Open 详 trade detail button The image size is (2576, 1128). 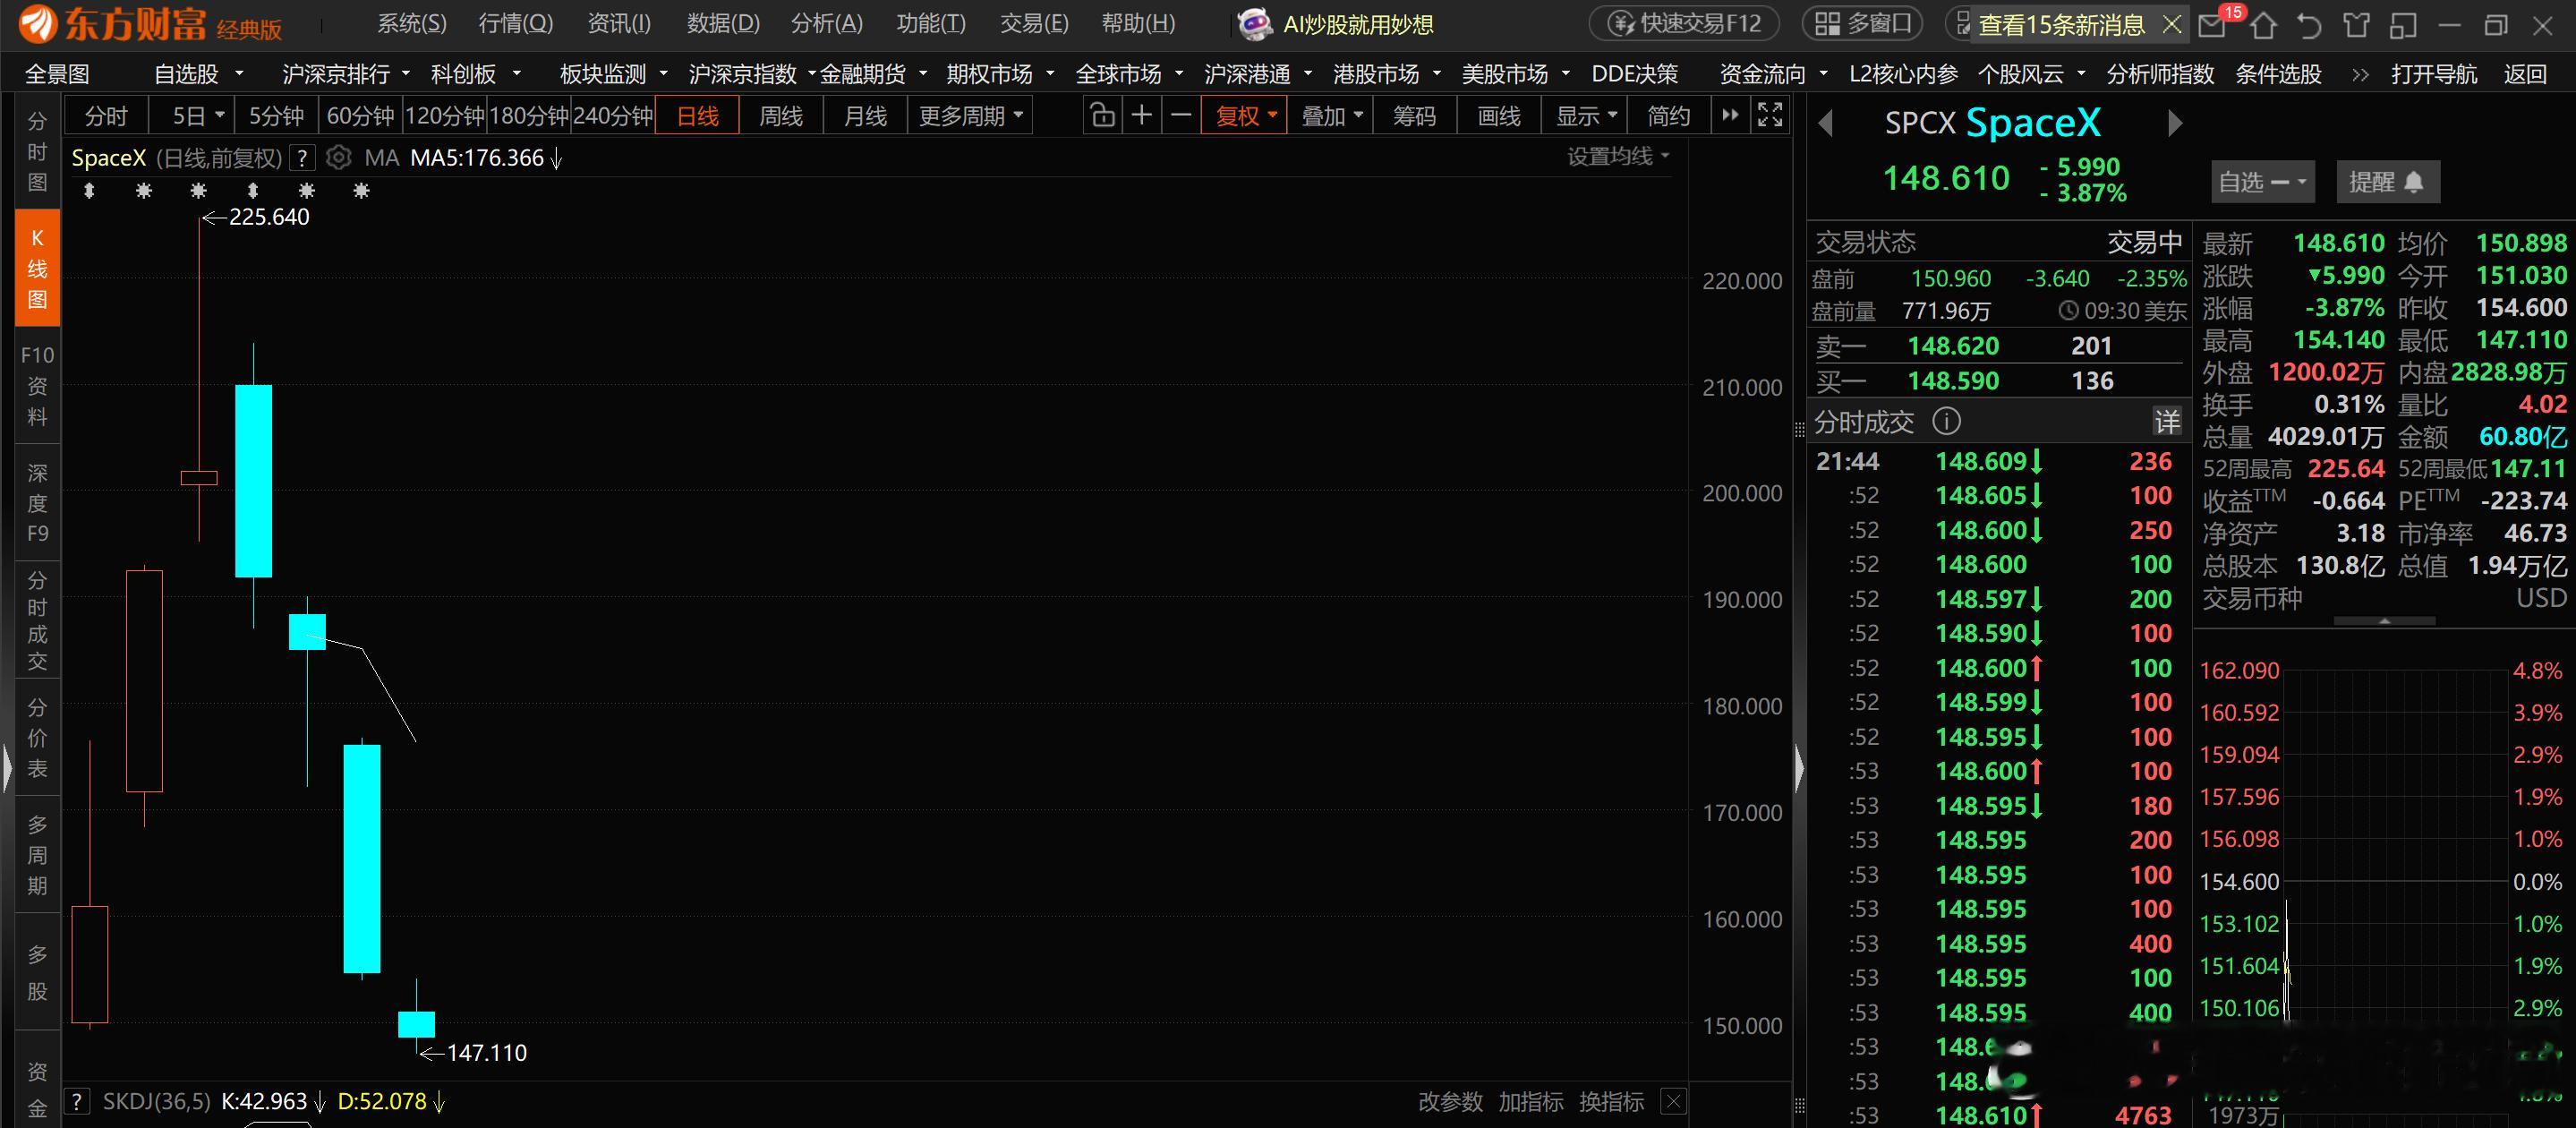(2167, 422)
